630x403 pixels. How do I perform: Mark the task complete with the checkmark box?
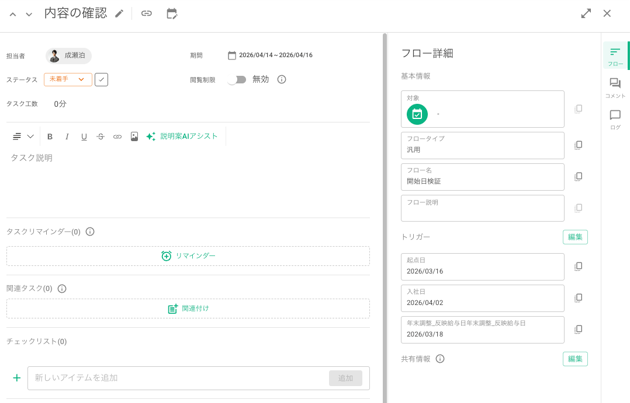point(101,80)
